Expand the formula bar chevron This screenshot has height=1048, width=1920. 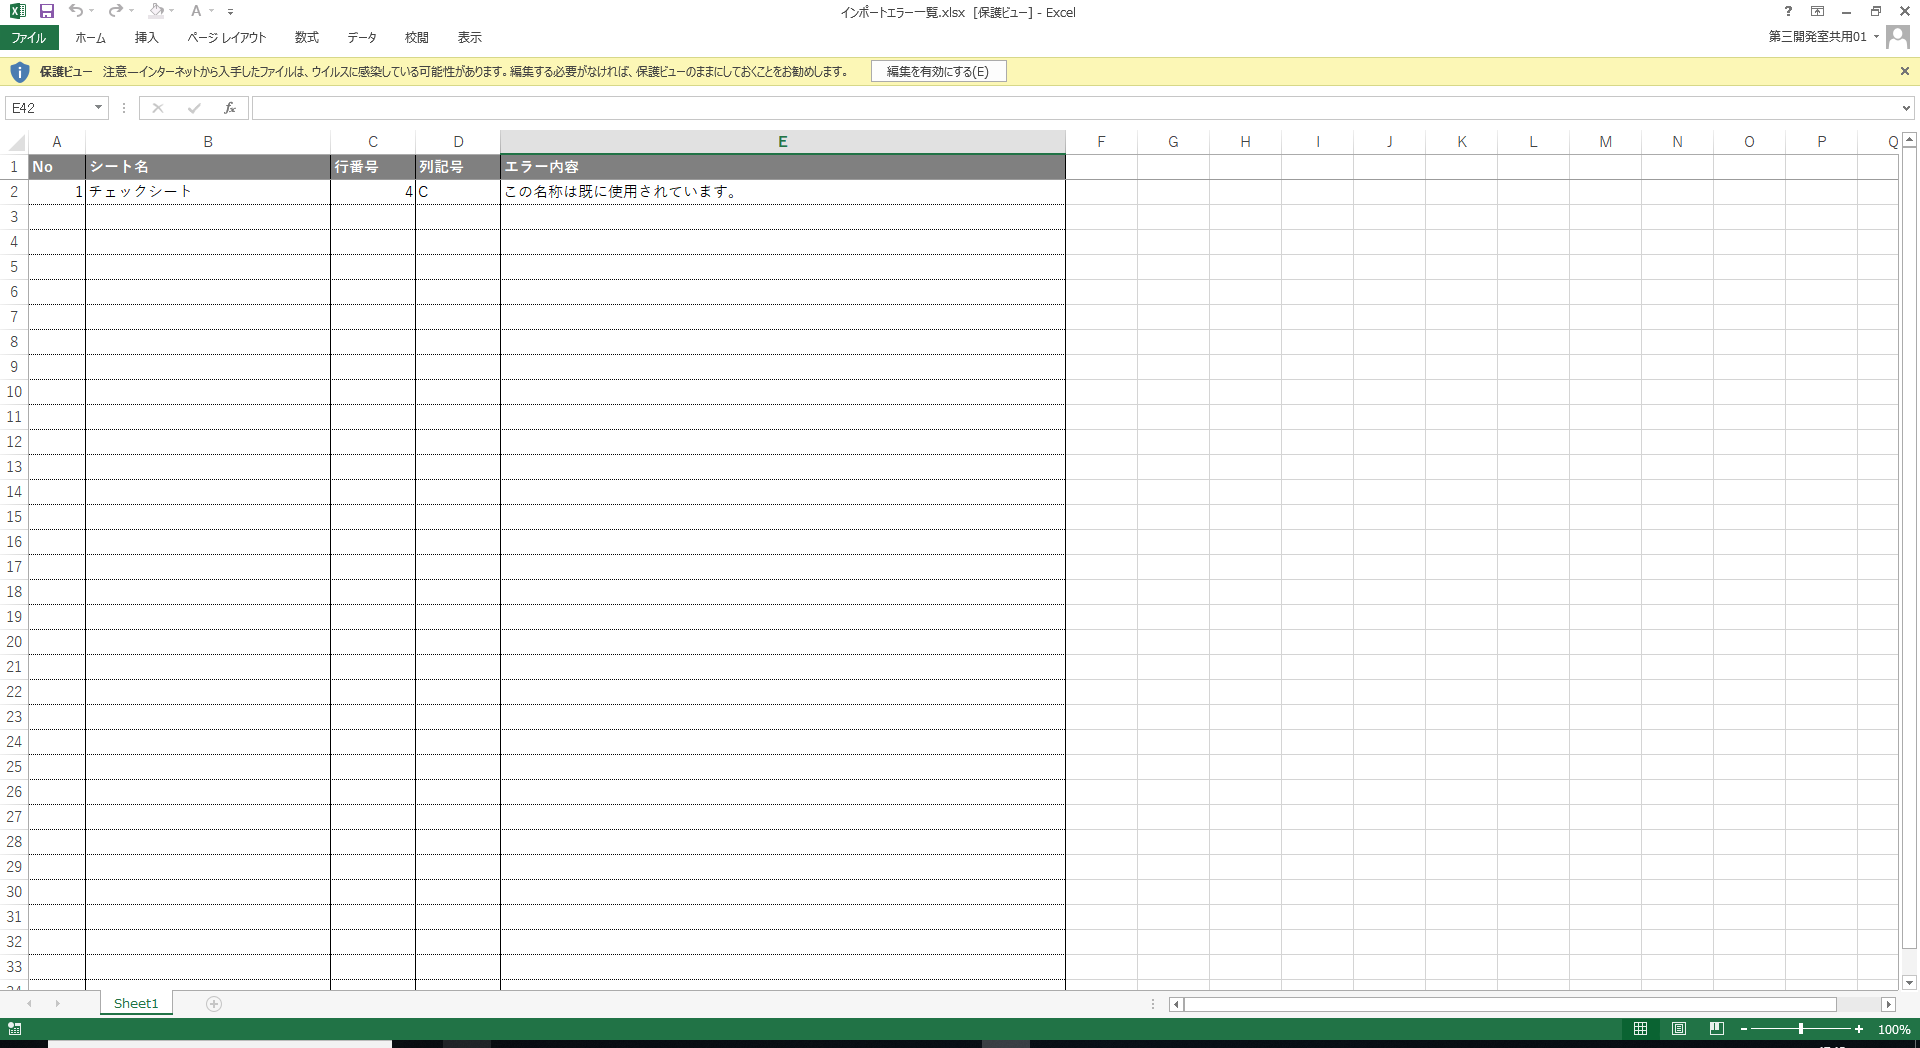pyautogui.click(x=1906, y=108)
